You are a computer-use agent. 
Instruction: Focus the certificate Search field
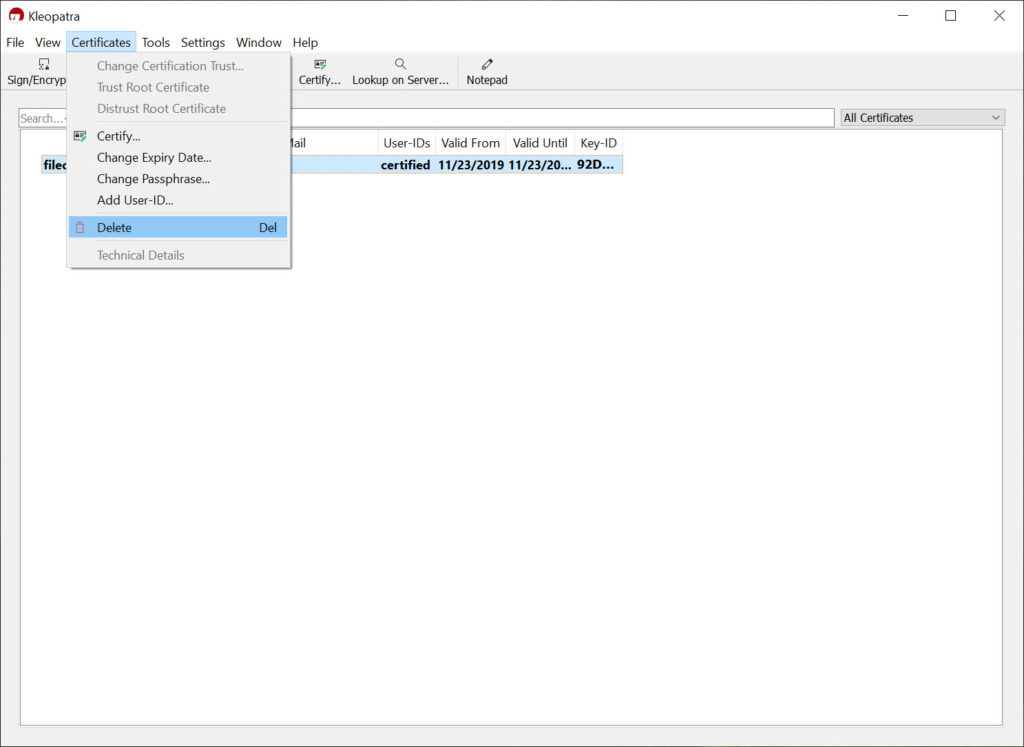click(426, 118)
